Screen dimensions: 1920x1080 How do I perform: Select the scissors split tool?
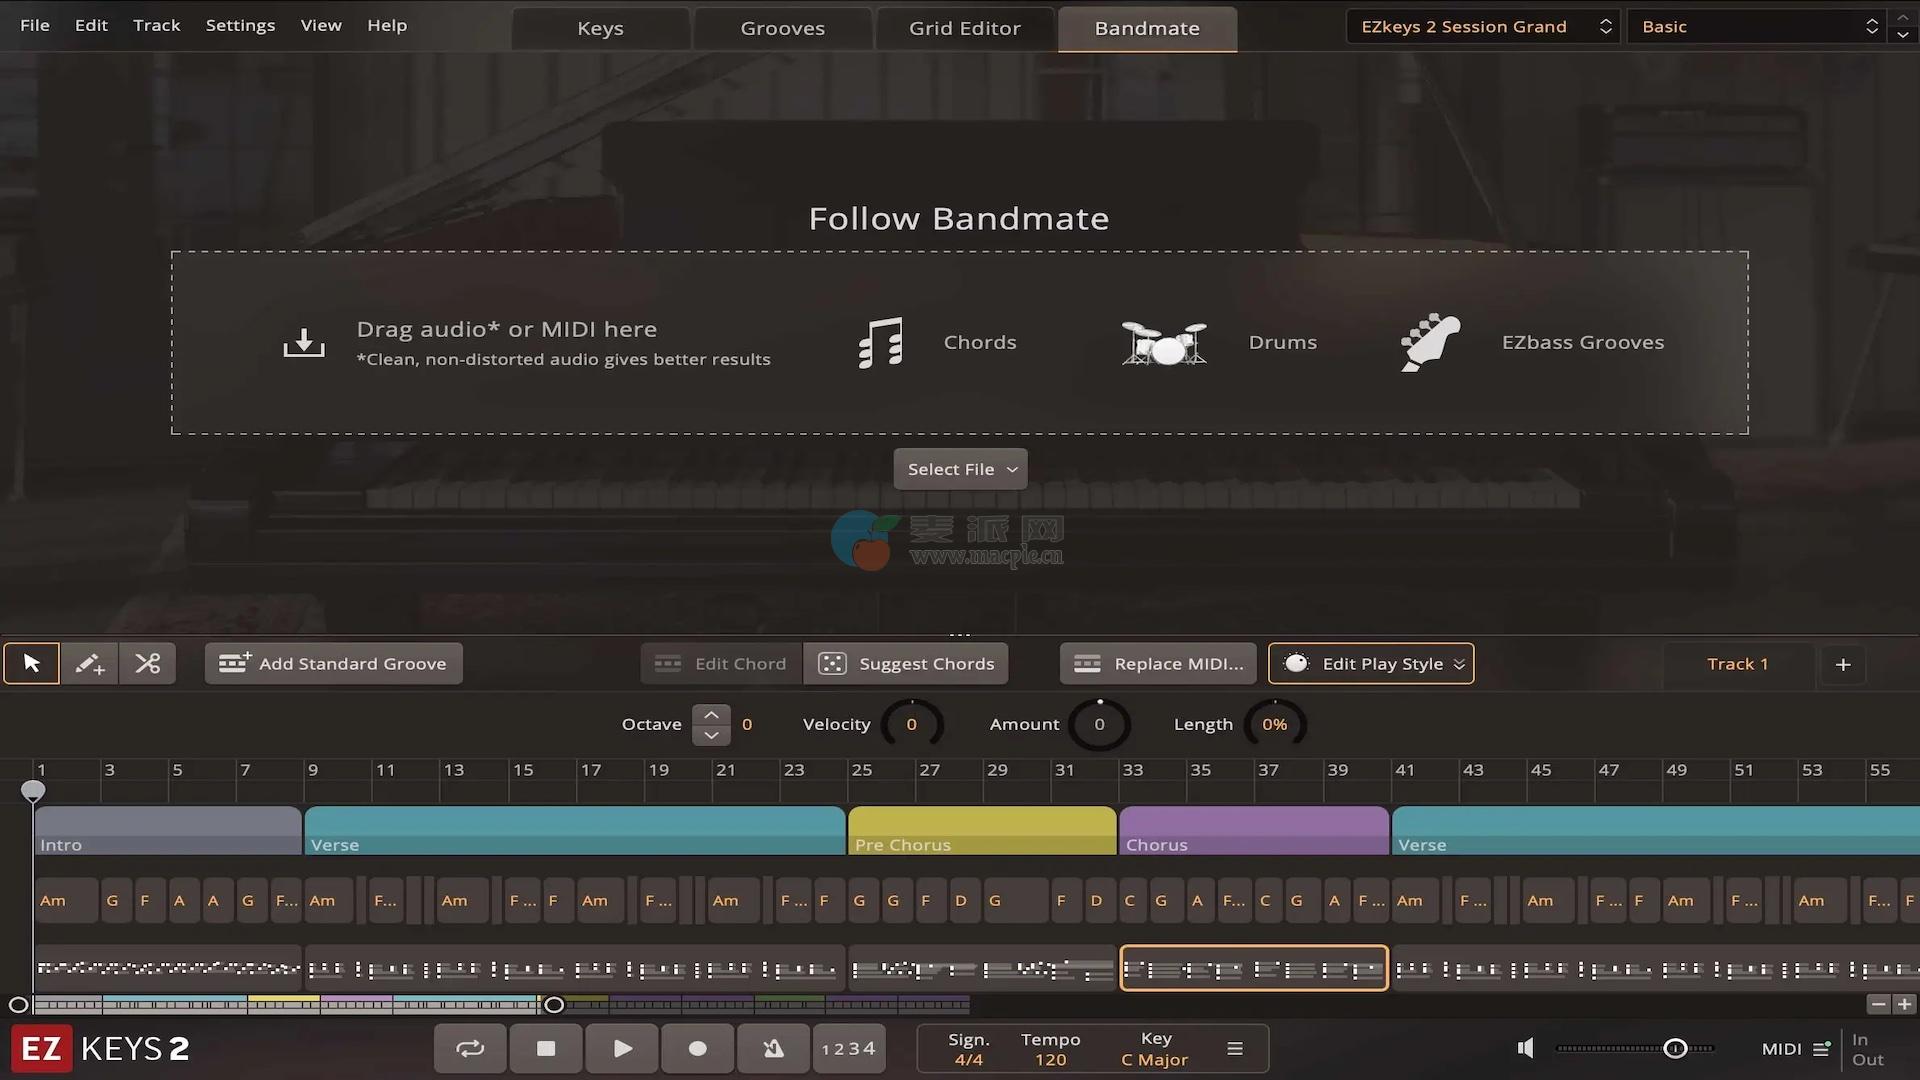(148, 663)
